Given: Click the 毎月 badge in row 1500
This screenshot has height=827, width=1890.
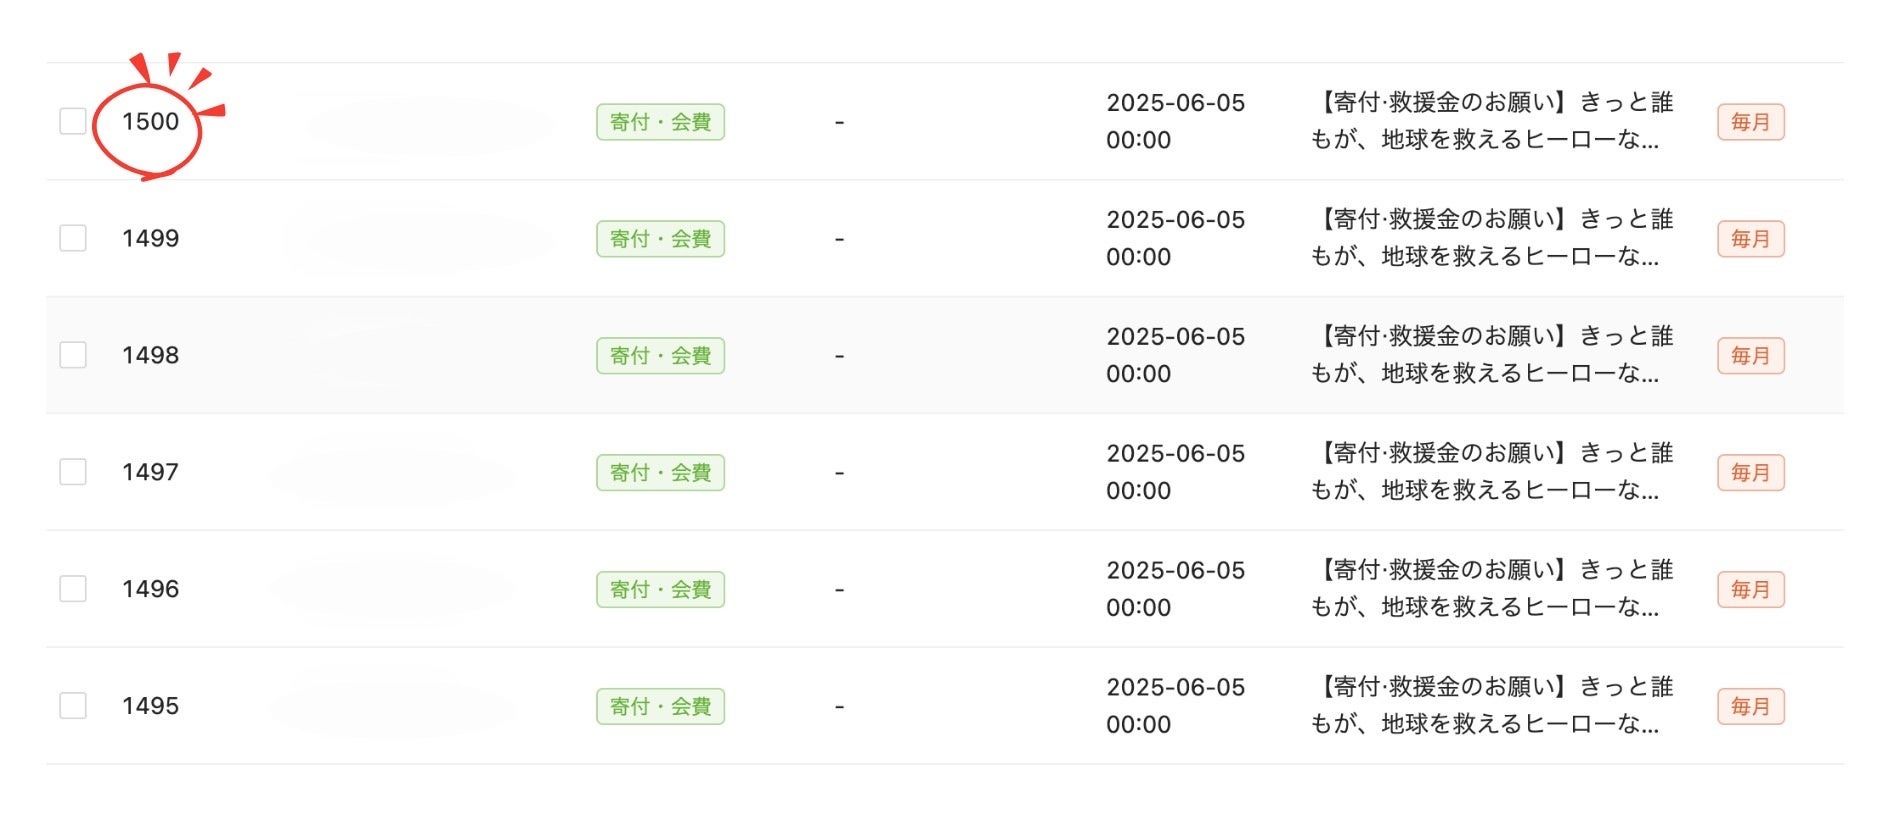Looking at the screenshot, I should (x=1751, y=122).
